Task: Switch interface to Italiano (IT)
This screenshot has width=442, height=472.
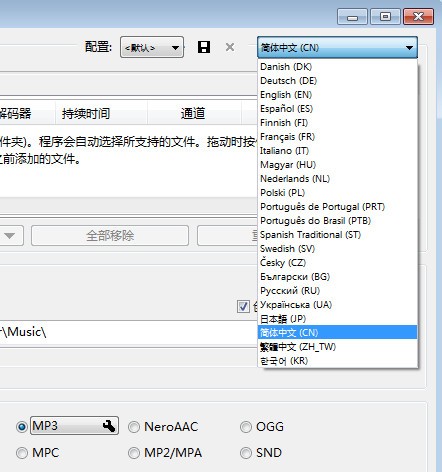Action: (337, 151)
